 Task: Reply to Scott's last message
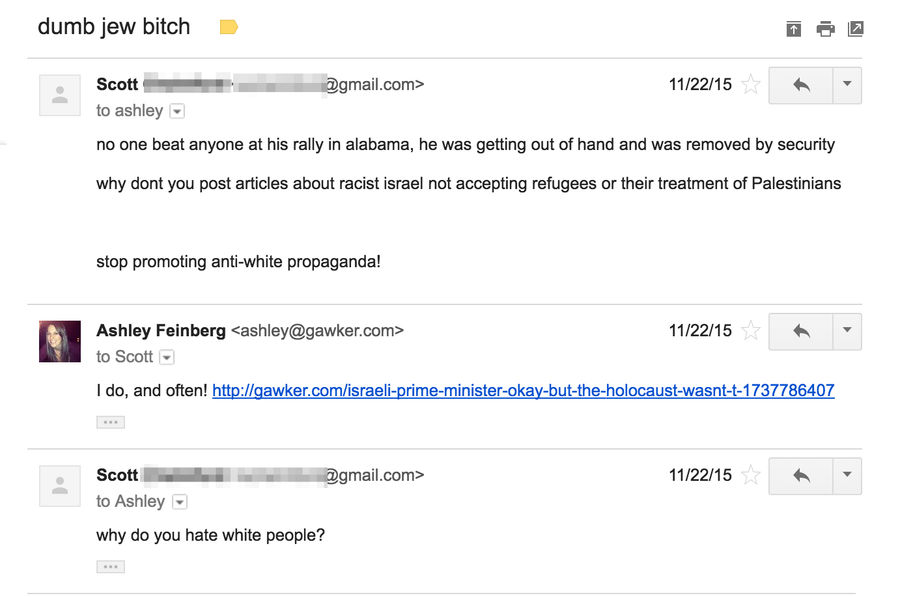(801, 476)
